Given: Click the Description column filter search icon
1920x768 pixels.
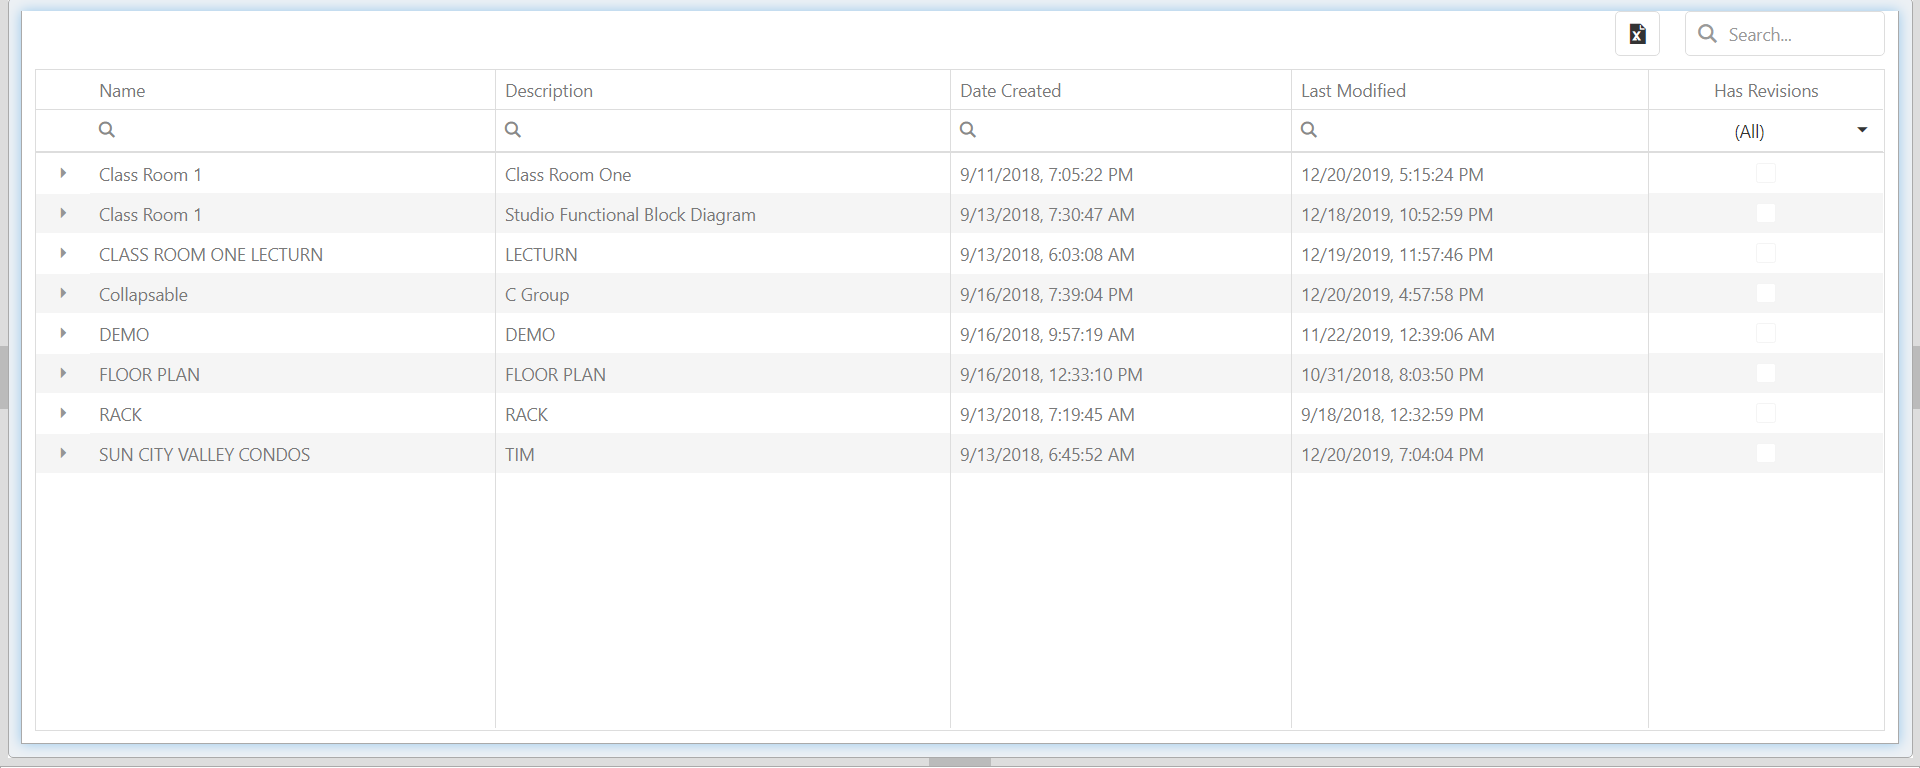Looking at the screenshot, I should pyautogui.click(x=513, y=130).
